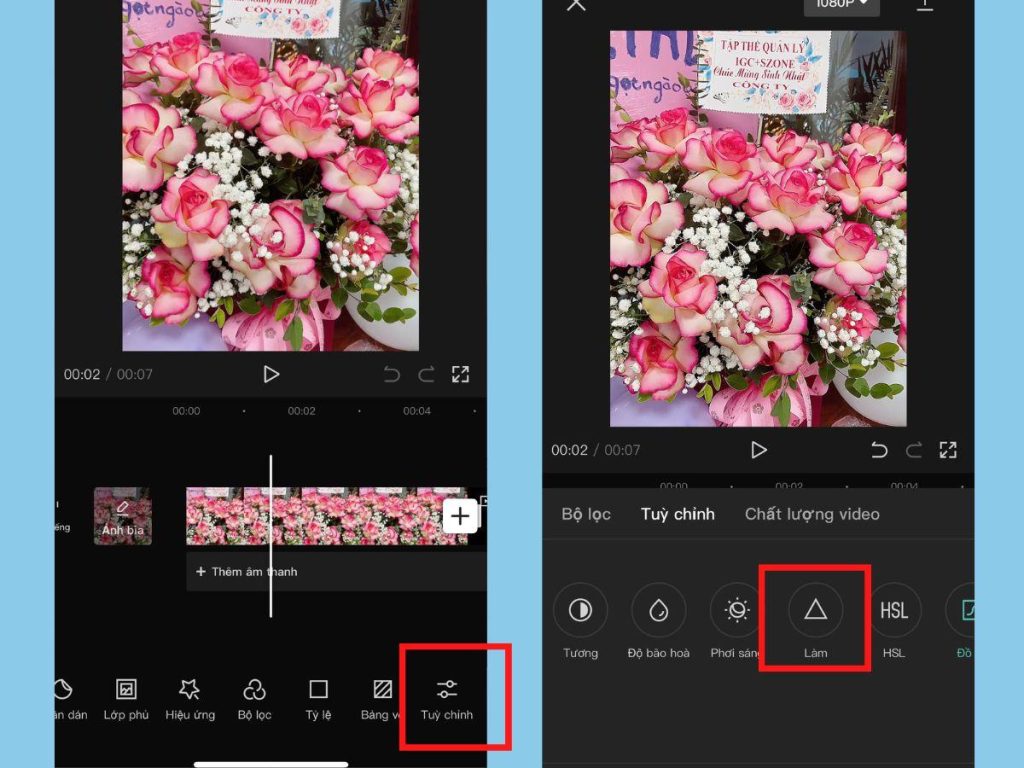Select the Độ bão hoà saturation adjustment
The image size is (1024, 768).
point(659,611)
